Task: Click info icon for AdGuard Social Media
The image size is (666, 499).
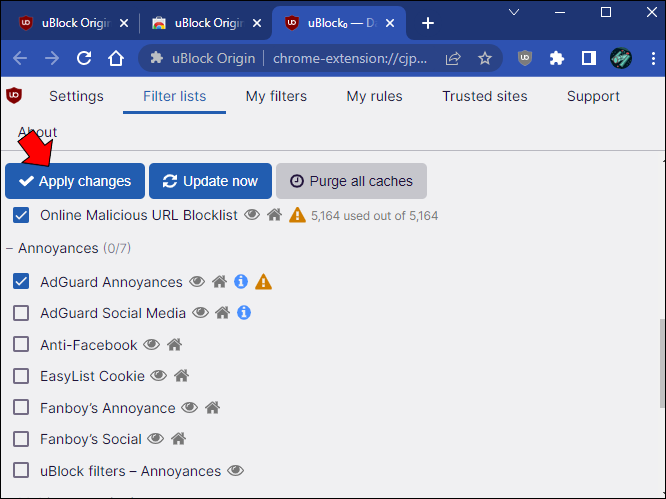Action: [244, 313]
